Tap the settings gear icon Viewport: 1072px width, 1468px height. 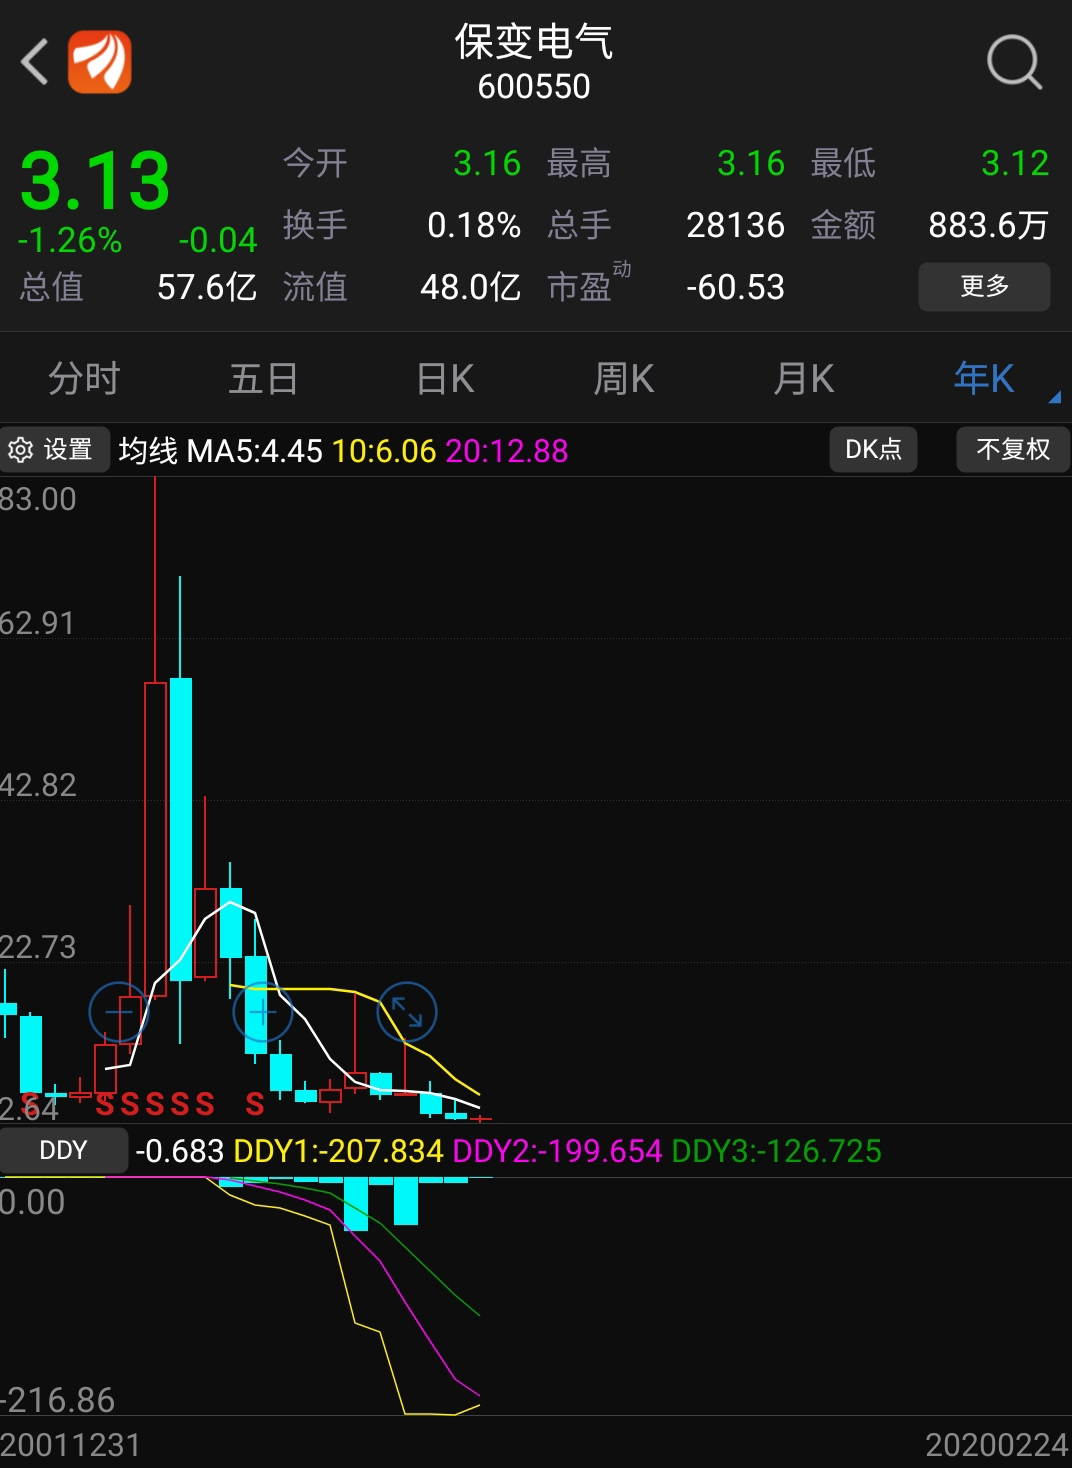click(x=24, y=449)
